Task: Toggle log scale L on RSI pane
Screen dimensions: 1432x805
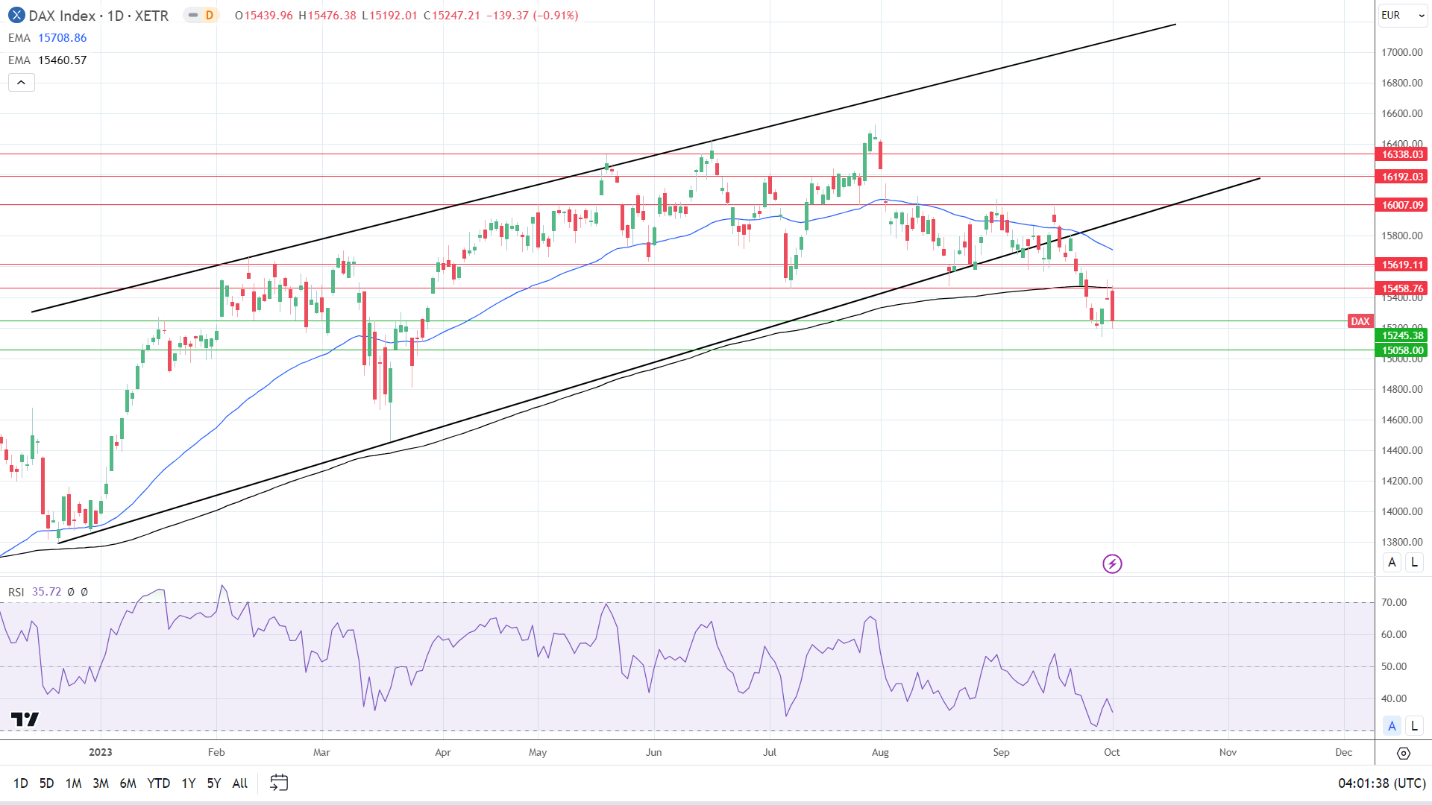Action: [x=1414, y=726]
